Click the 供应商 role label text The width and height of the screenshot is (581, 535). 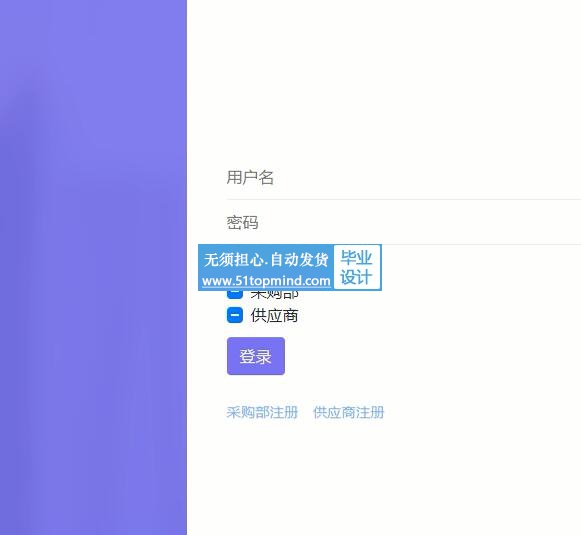(x=274, y=316)
